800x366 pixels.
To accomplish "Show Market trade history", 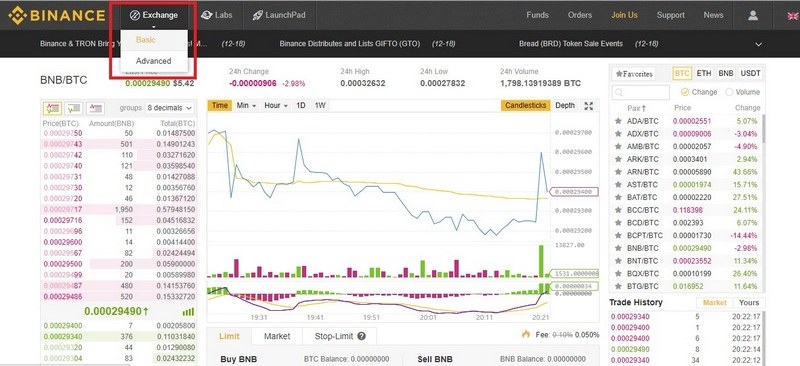I will click(x=714, y=303).
